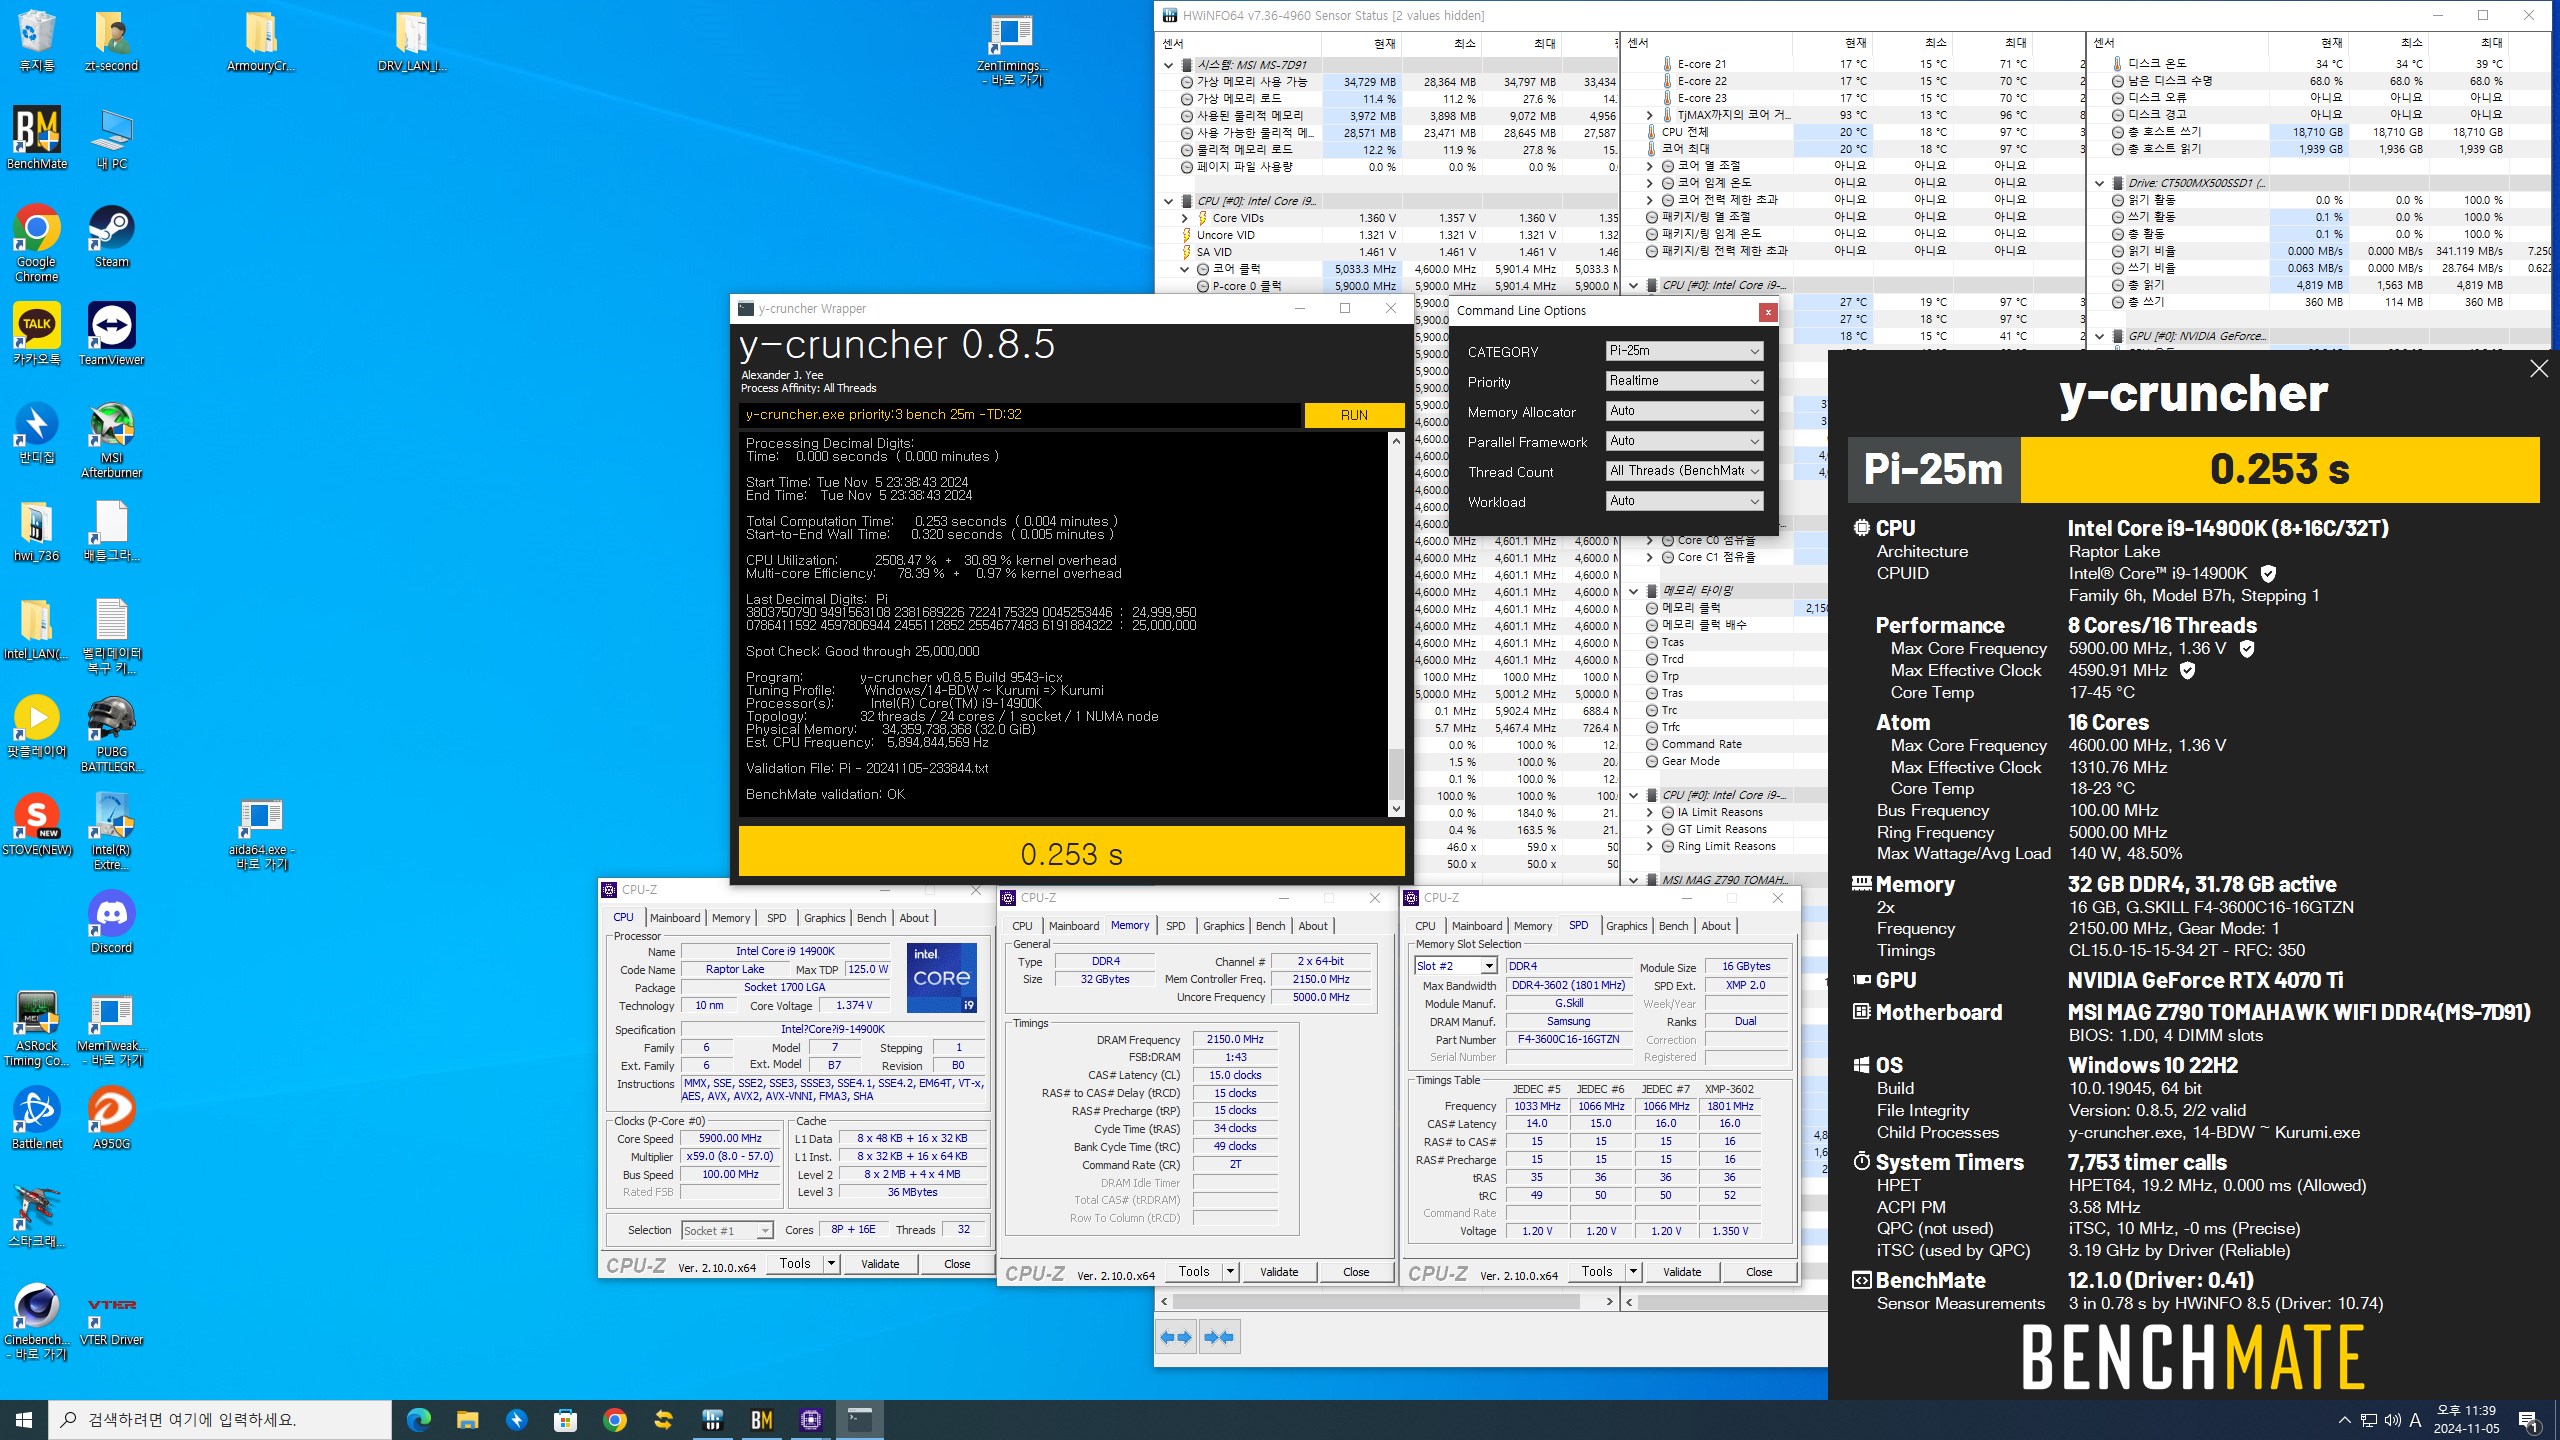Image resolution: width=2560 pixels, height=1440 pixels.
Task: Open the Parallel Framework dropdown
Action: coord(1684,441)
